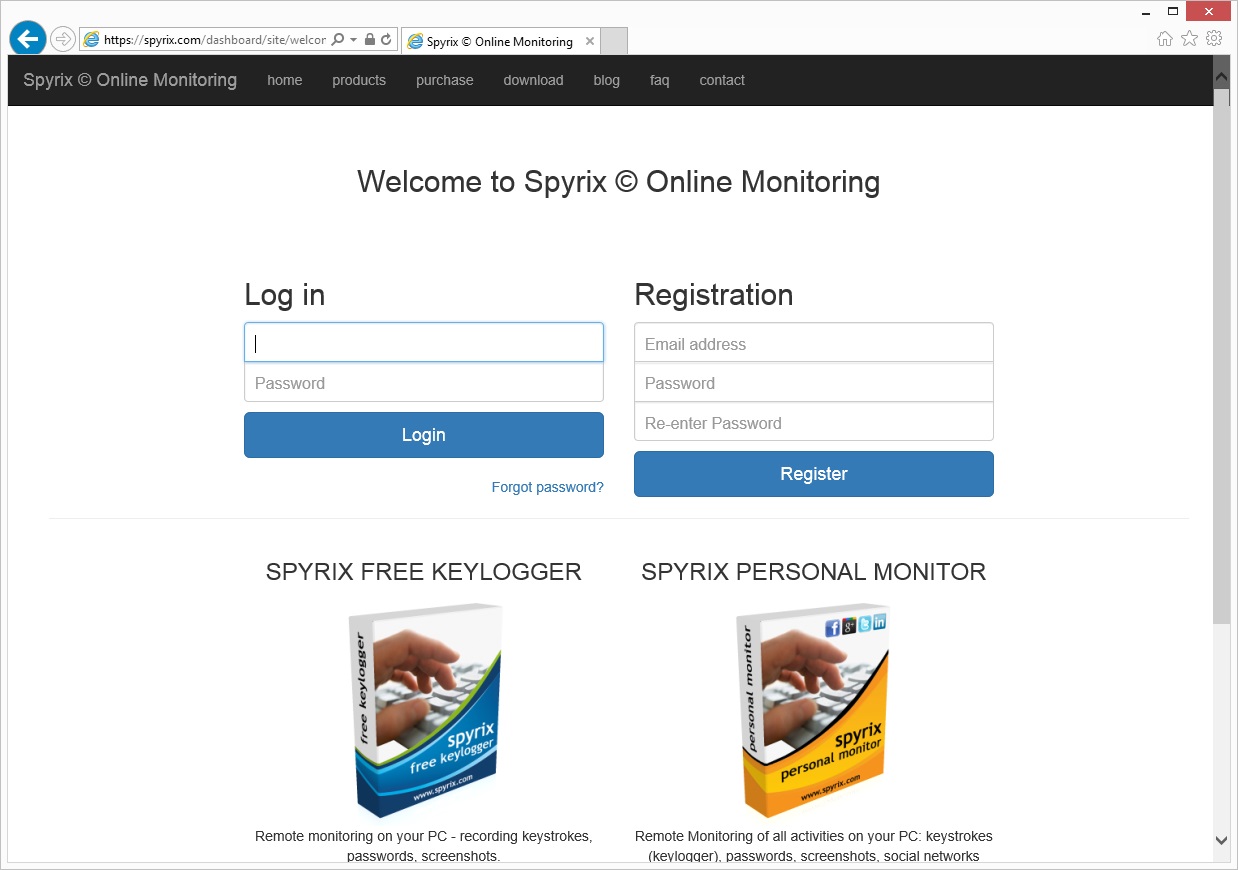
Task: Open the browser Tools gear icon
Action: coord(1214,39)
